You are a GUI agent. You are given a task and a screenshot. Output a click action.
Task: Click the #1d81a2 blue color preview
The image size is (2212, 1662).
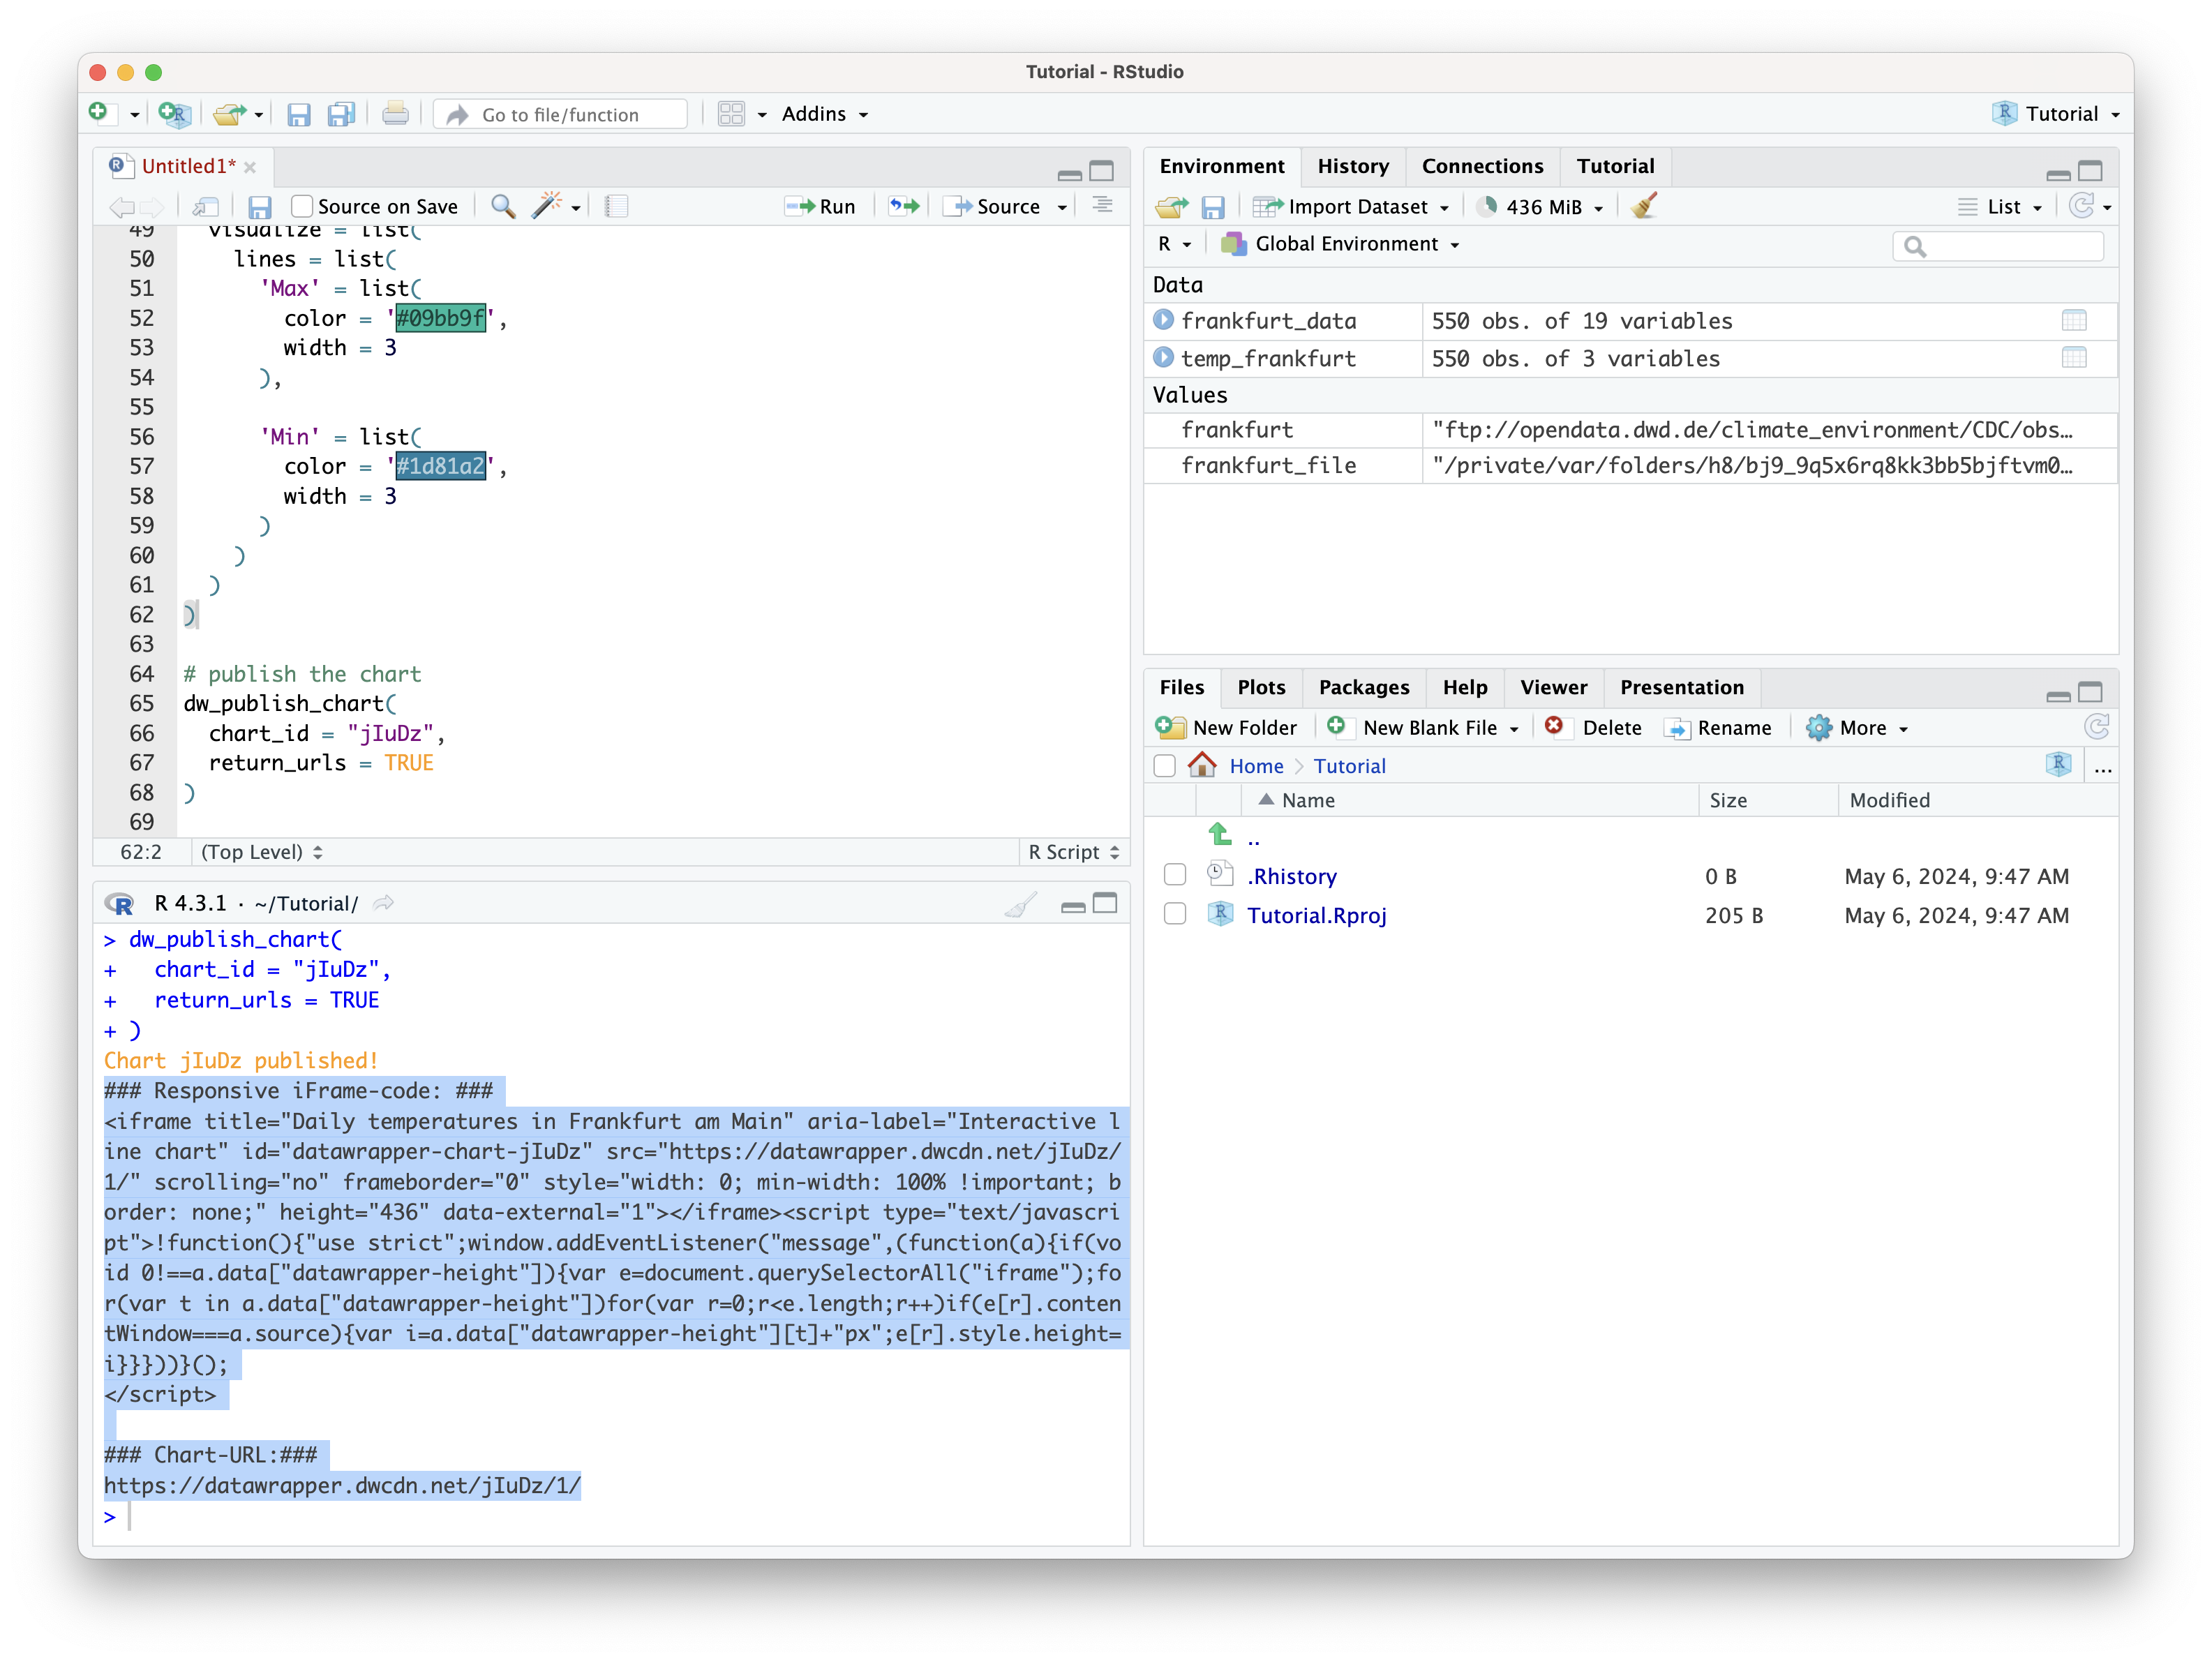[440, 466]
